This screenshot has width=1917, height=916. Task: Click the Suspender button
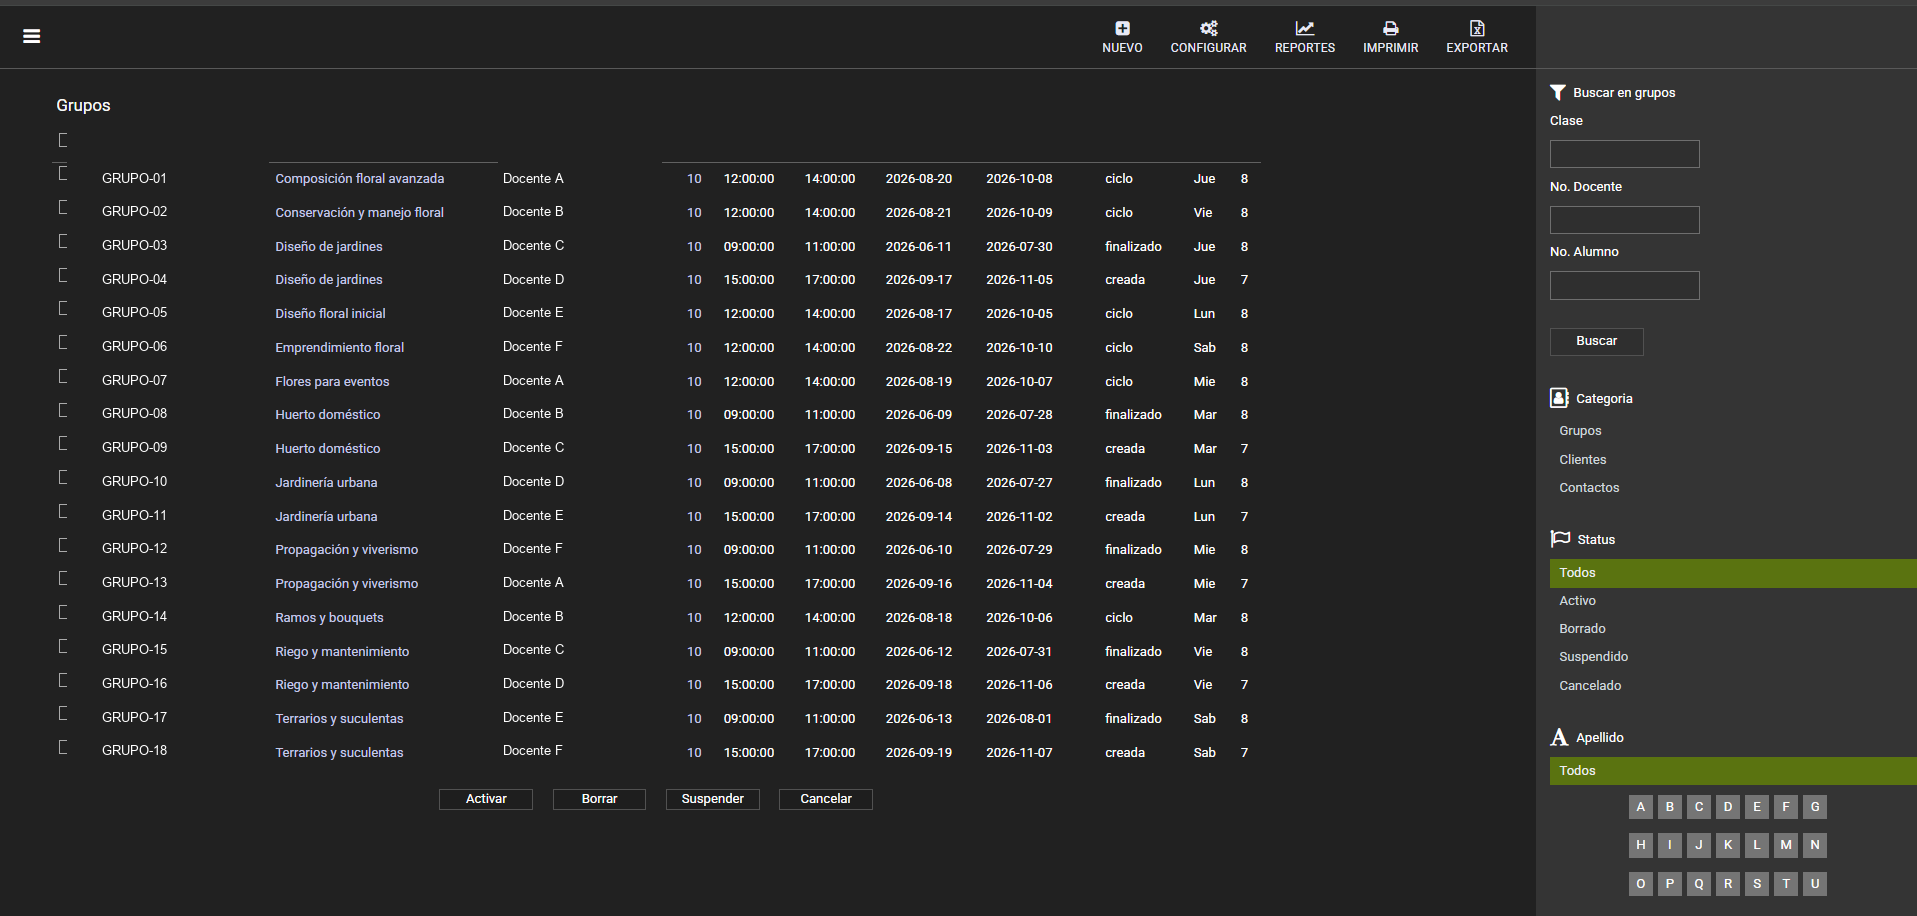tap(712, 799)
